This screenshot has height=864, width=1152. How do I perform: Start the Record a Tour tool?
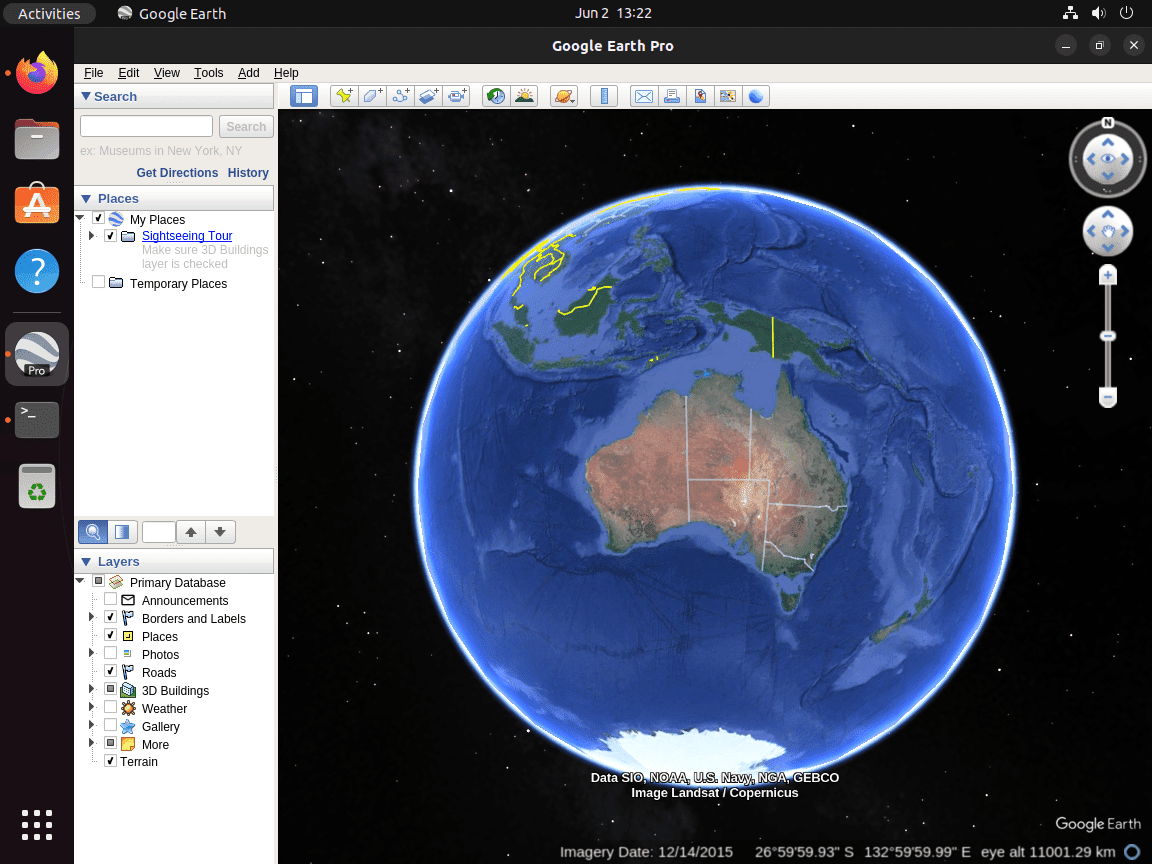pyautogui.click(x=457, y=95)
